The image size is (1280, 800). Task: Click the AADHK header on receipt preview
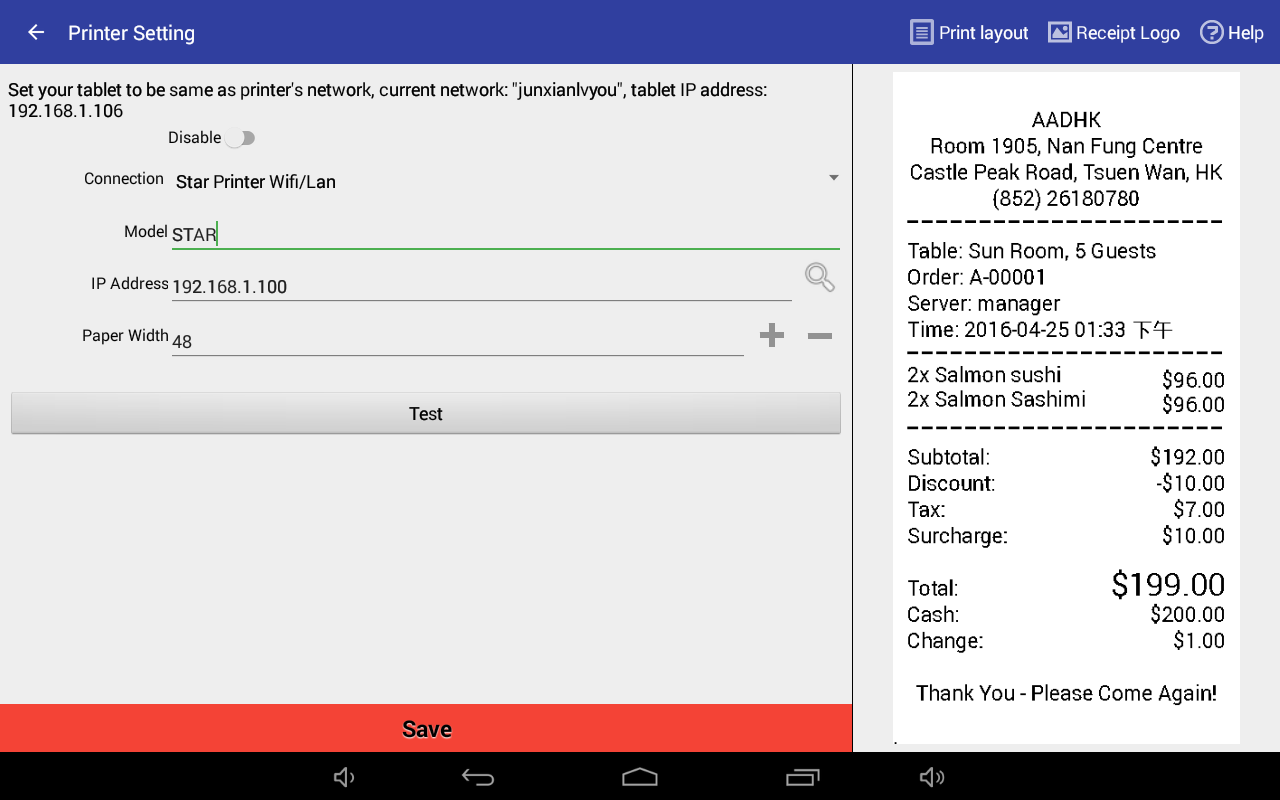(1066, 120)
